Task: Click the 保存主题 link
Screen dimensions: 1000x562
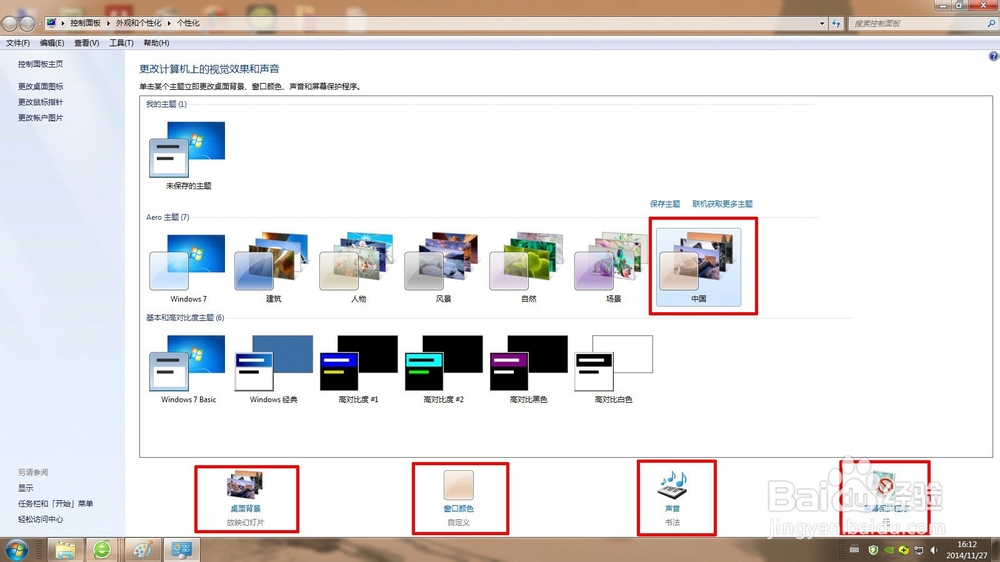Action: [665, 204]
